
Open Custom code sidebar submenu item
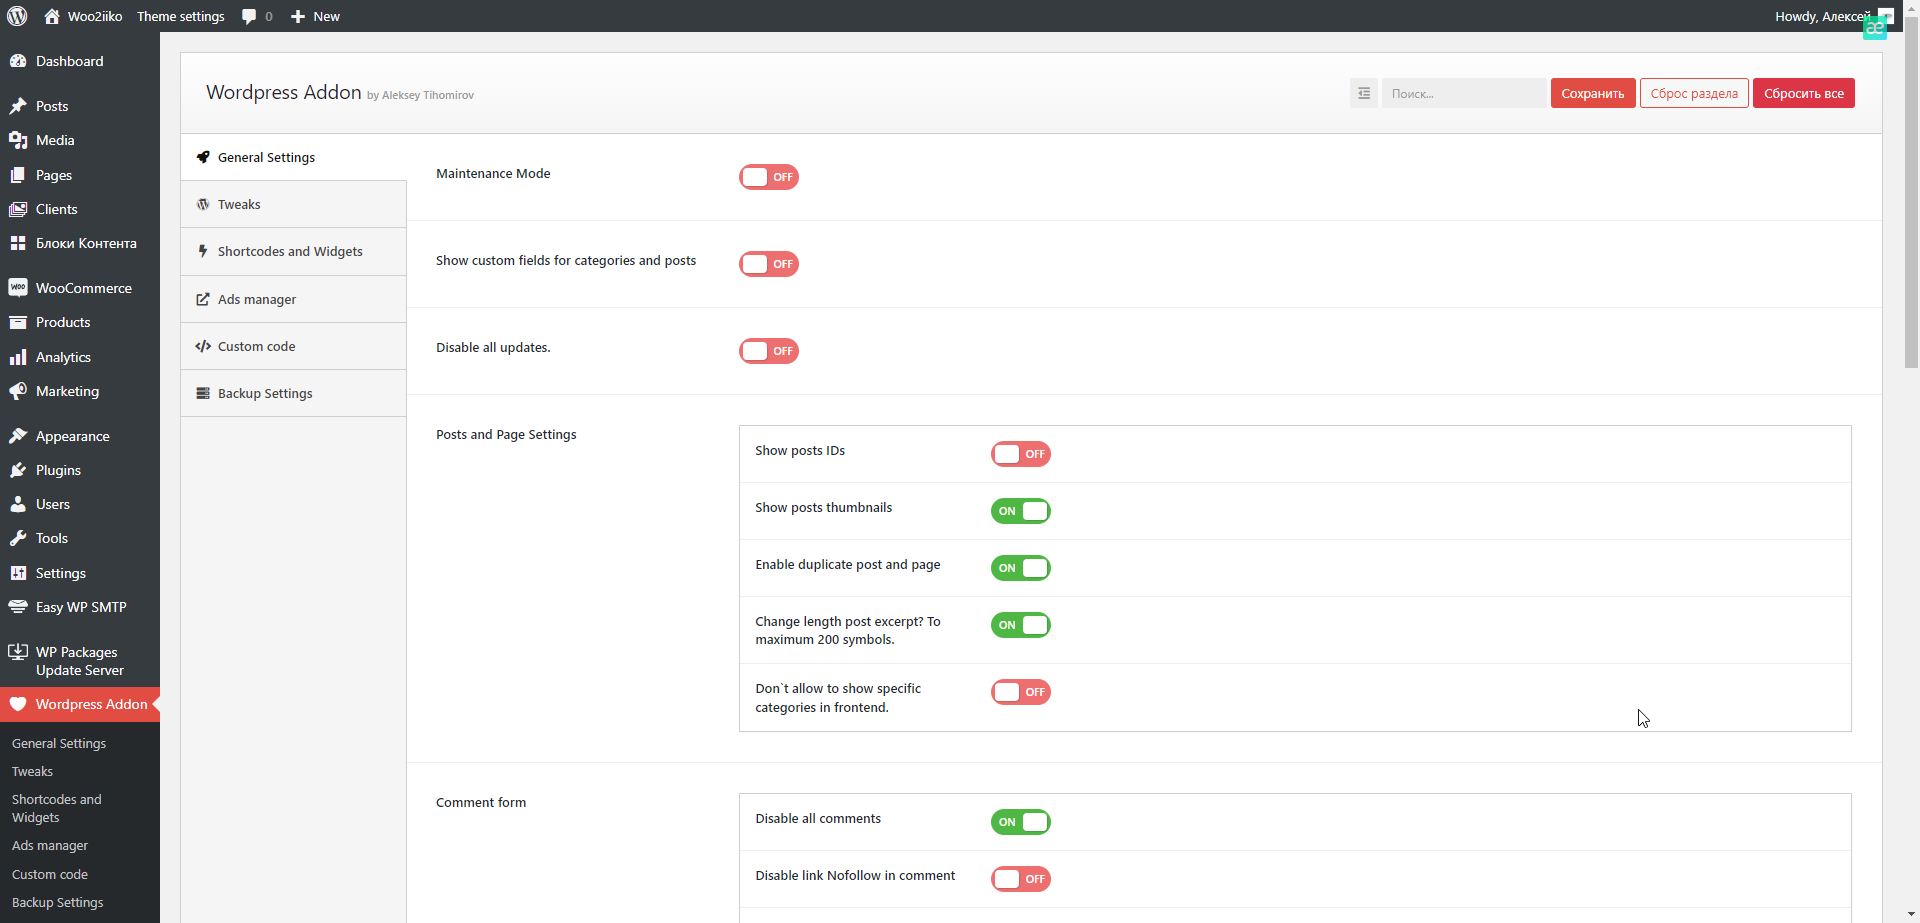point(50,874)
